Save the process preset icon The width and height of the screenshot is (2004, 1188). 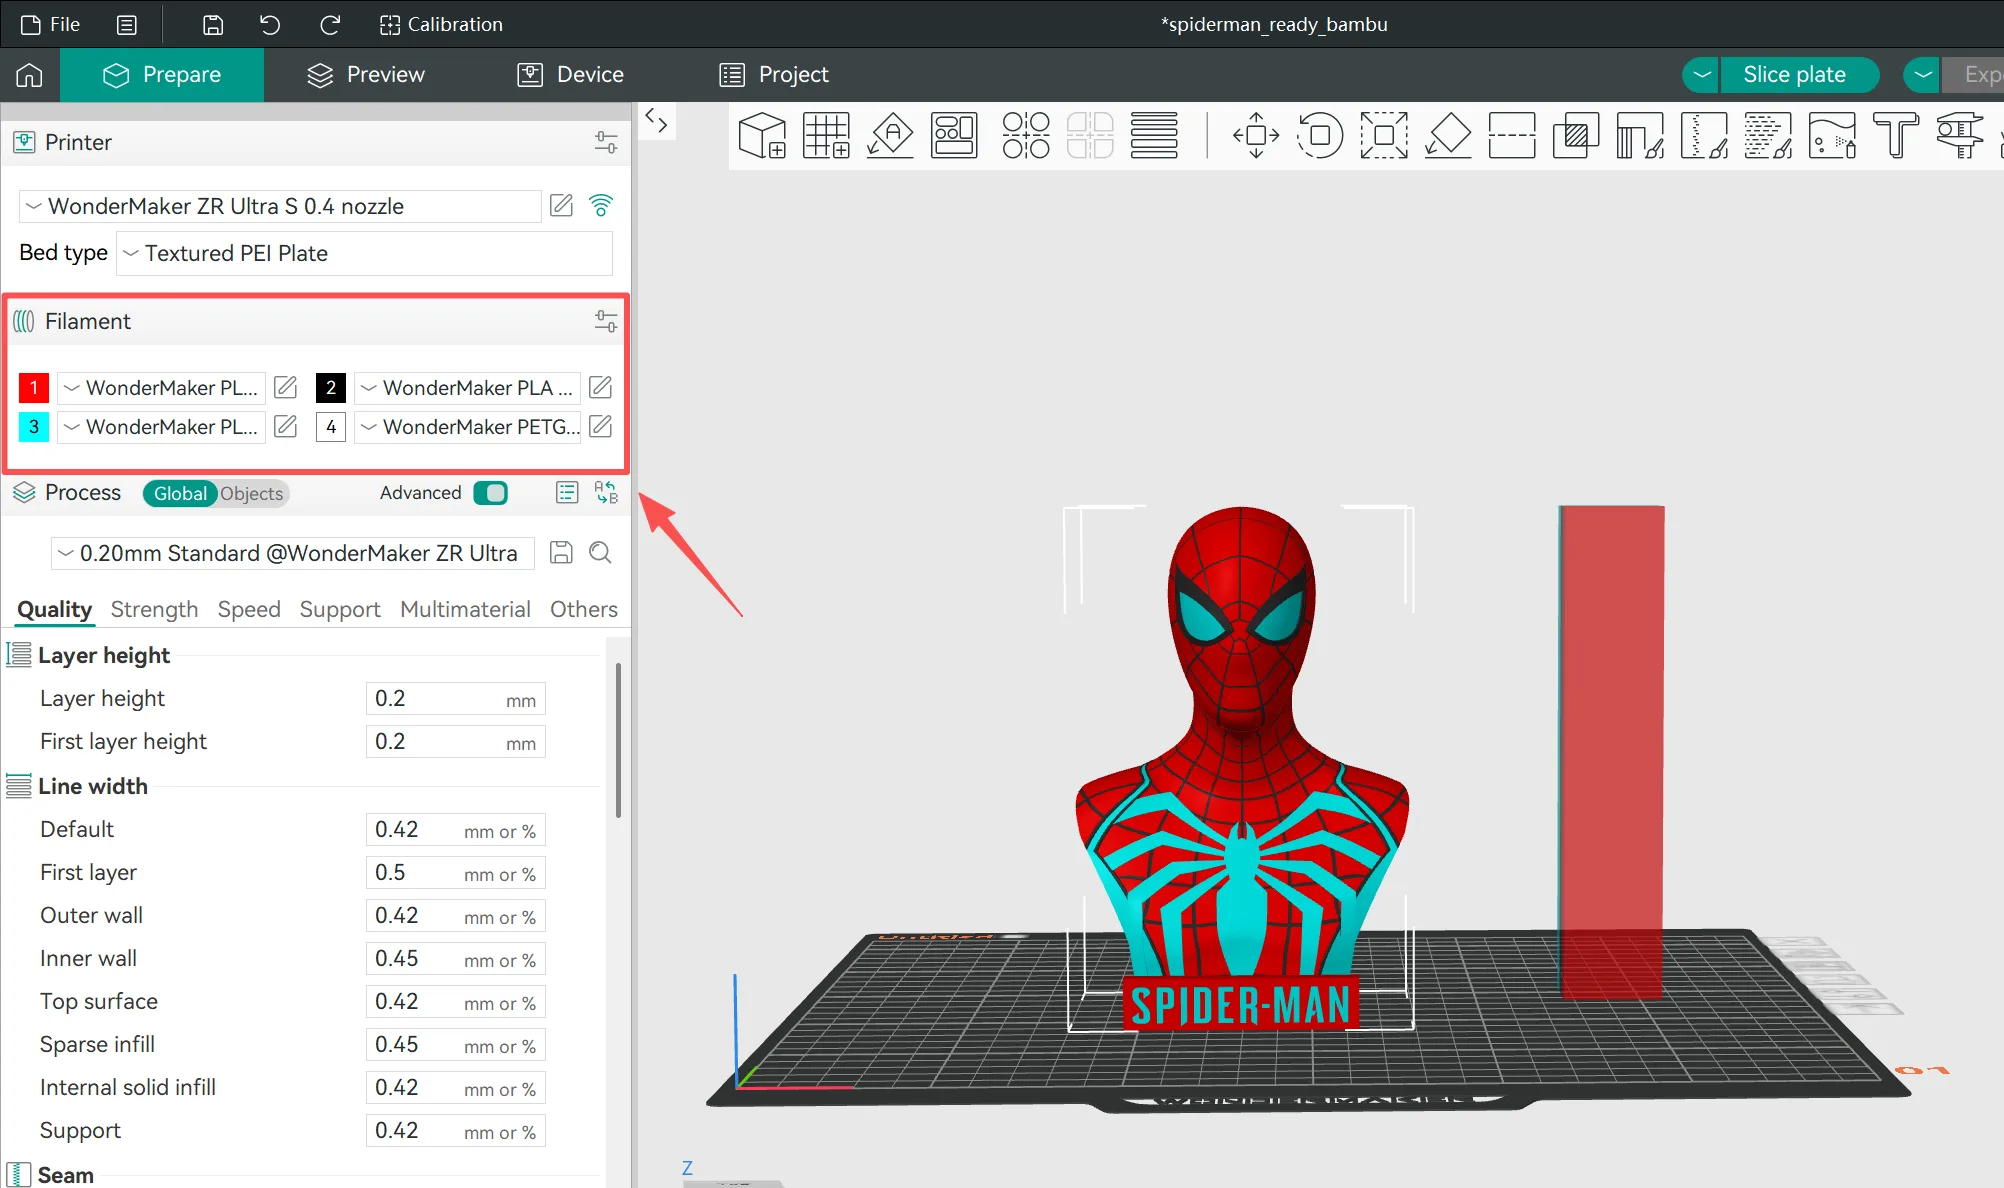(562, 553)
